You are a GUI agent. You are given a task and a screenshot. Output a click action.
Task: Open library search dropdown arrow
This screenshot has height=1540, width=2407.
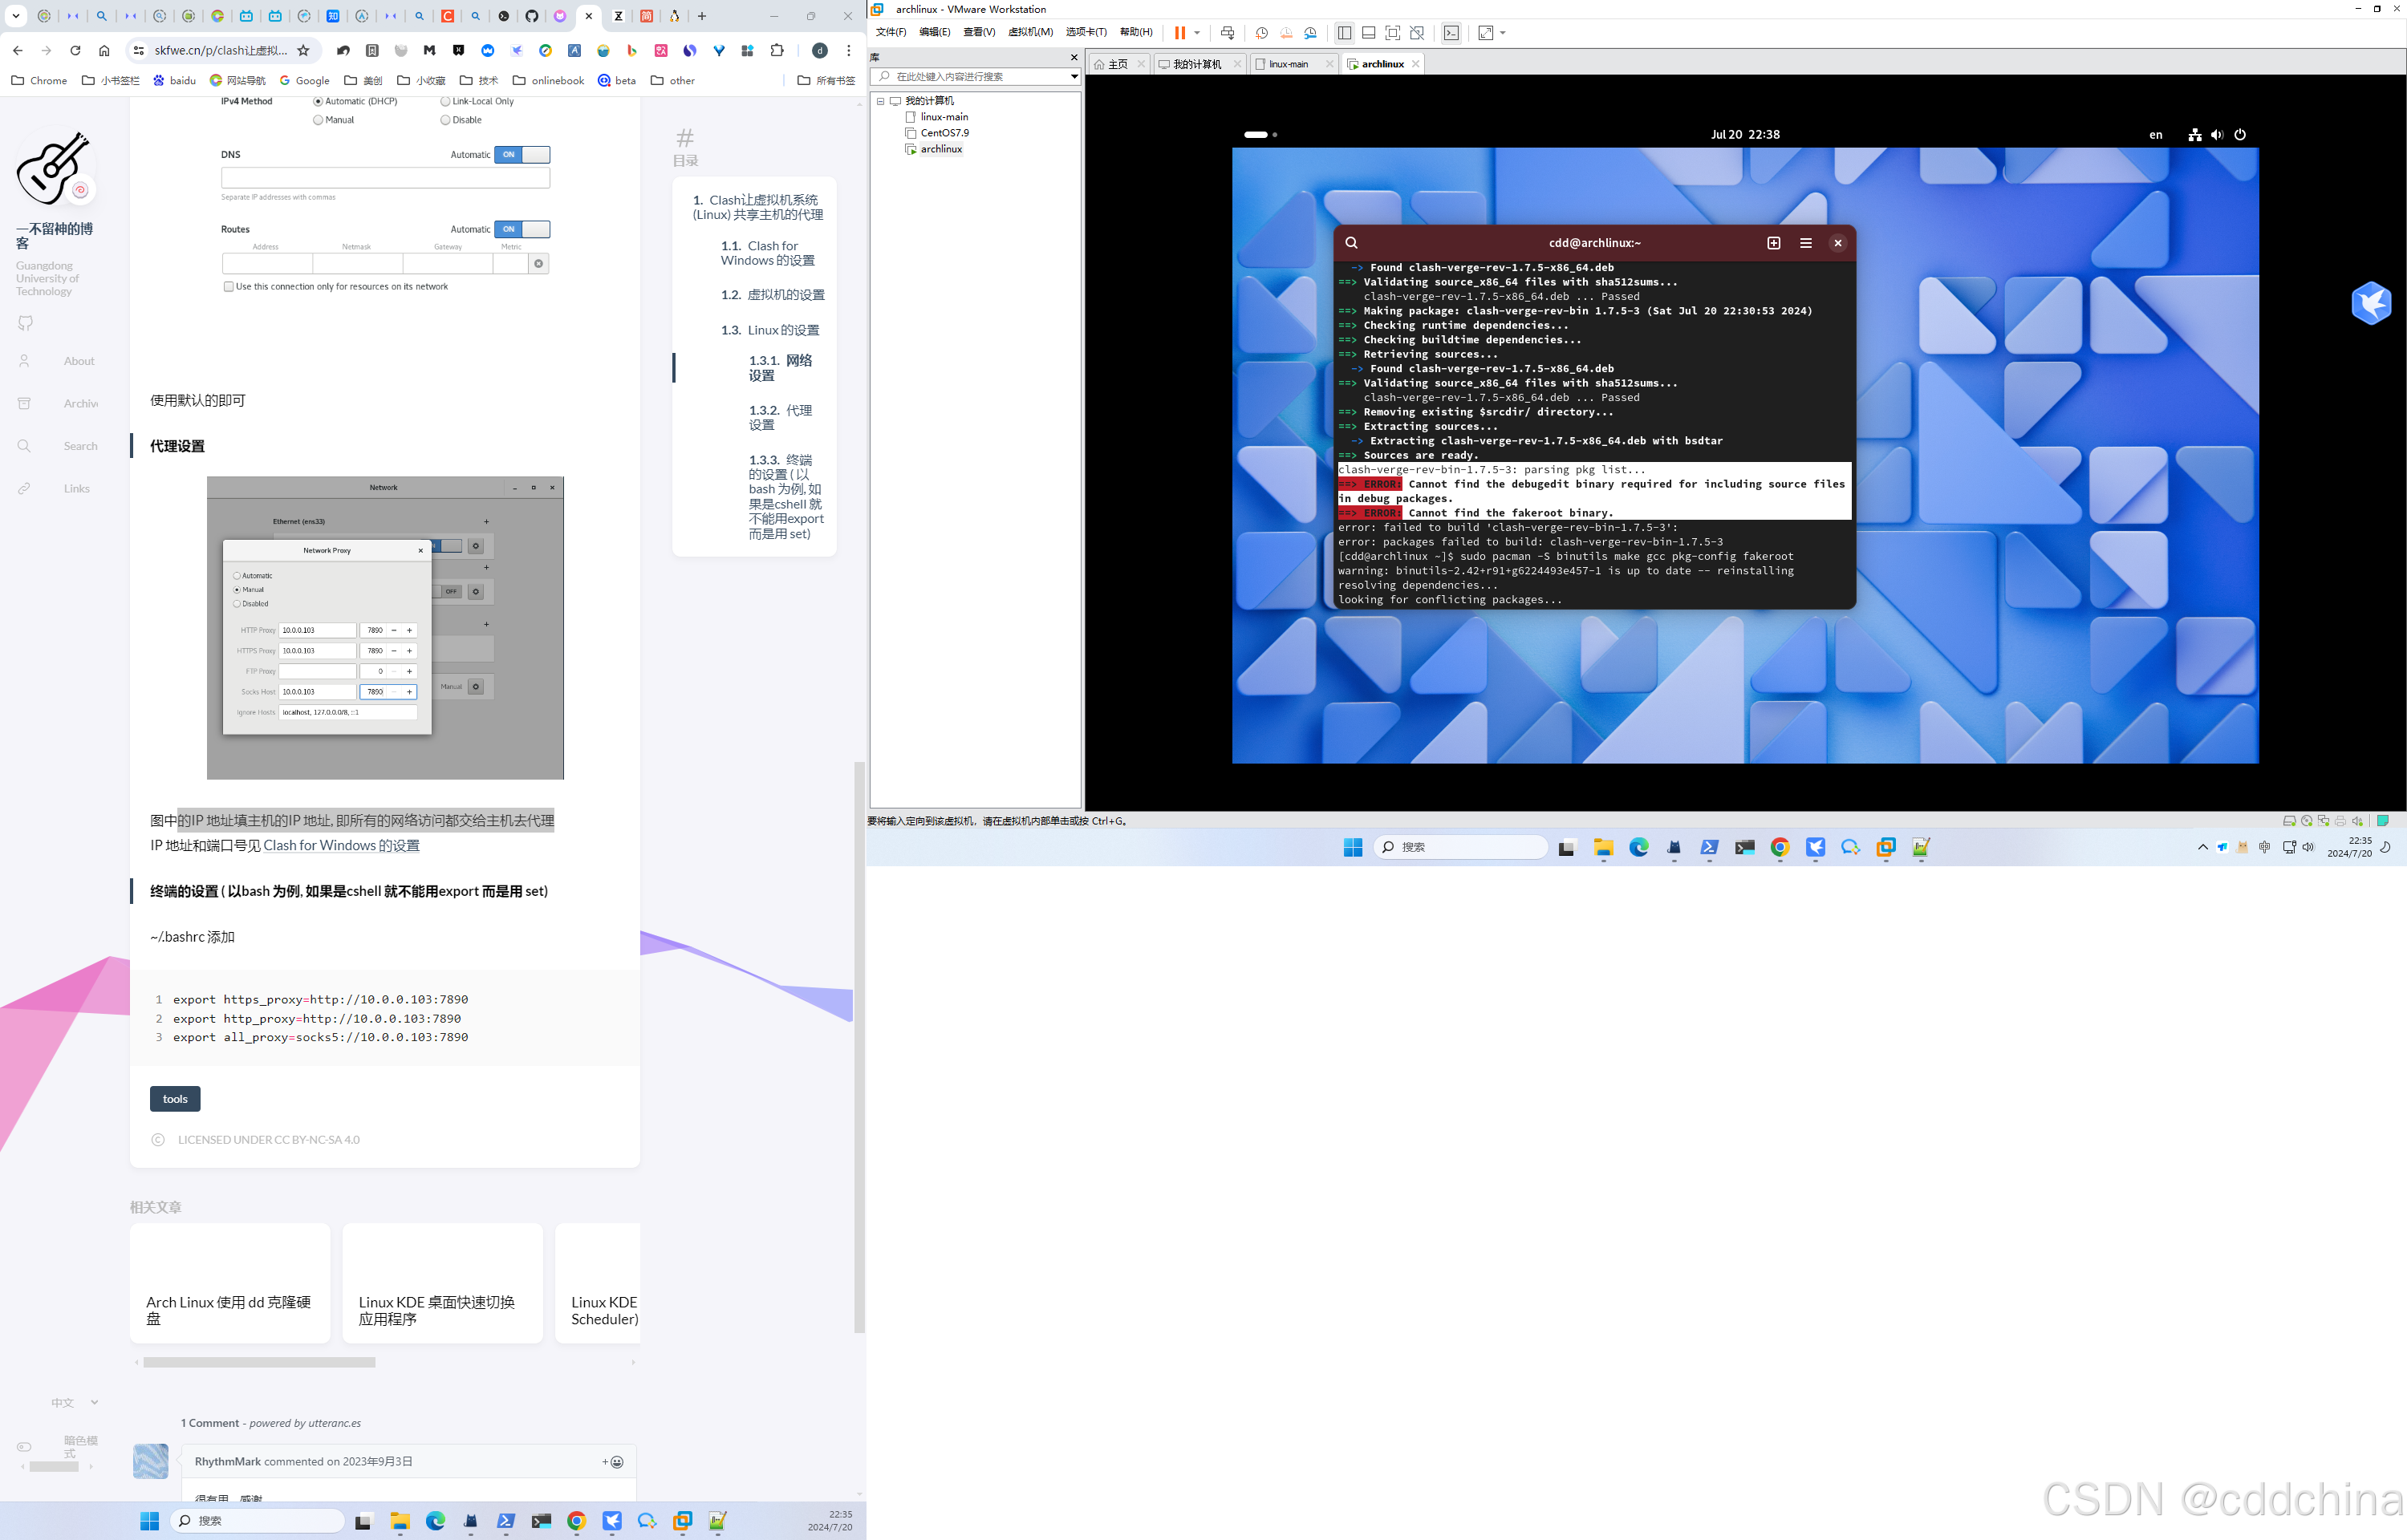point(1074,77)
